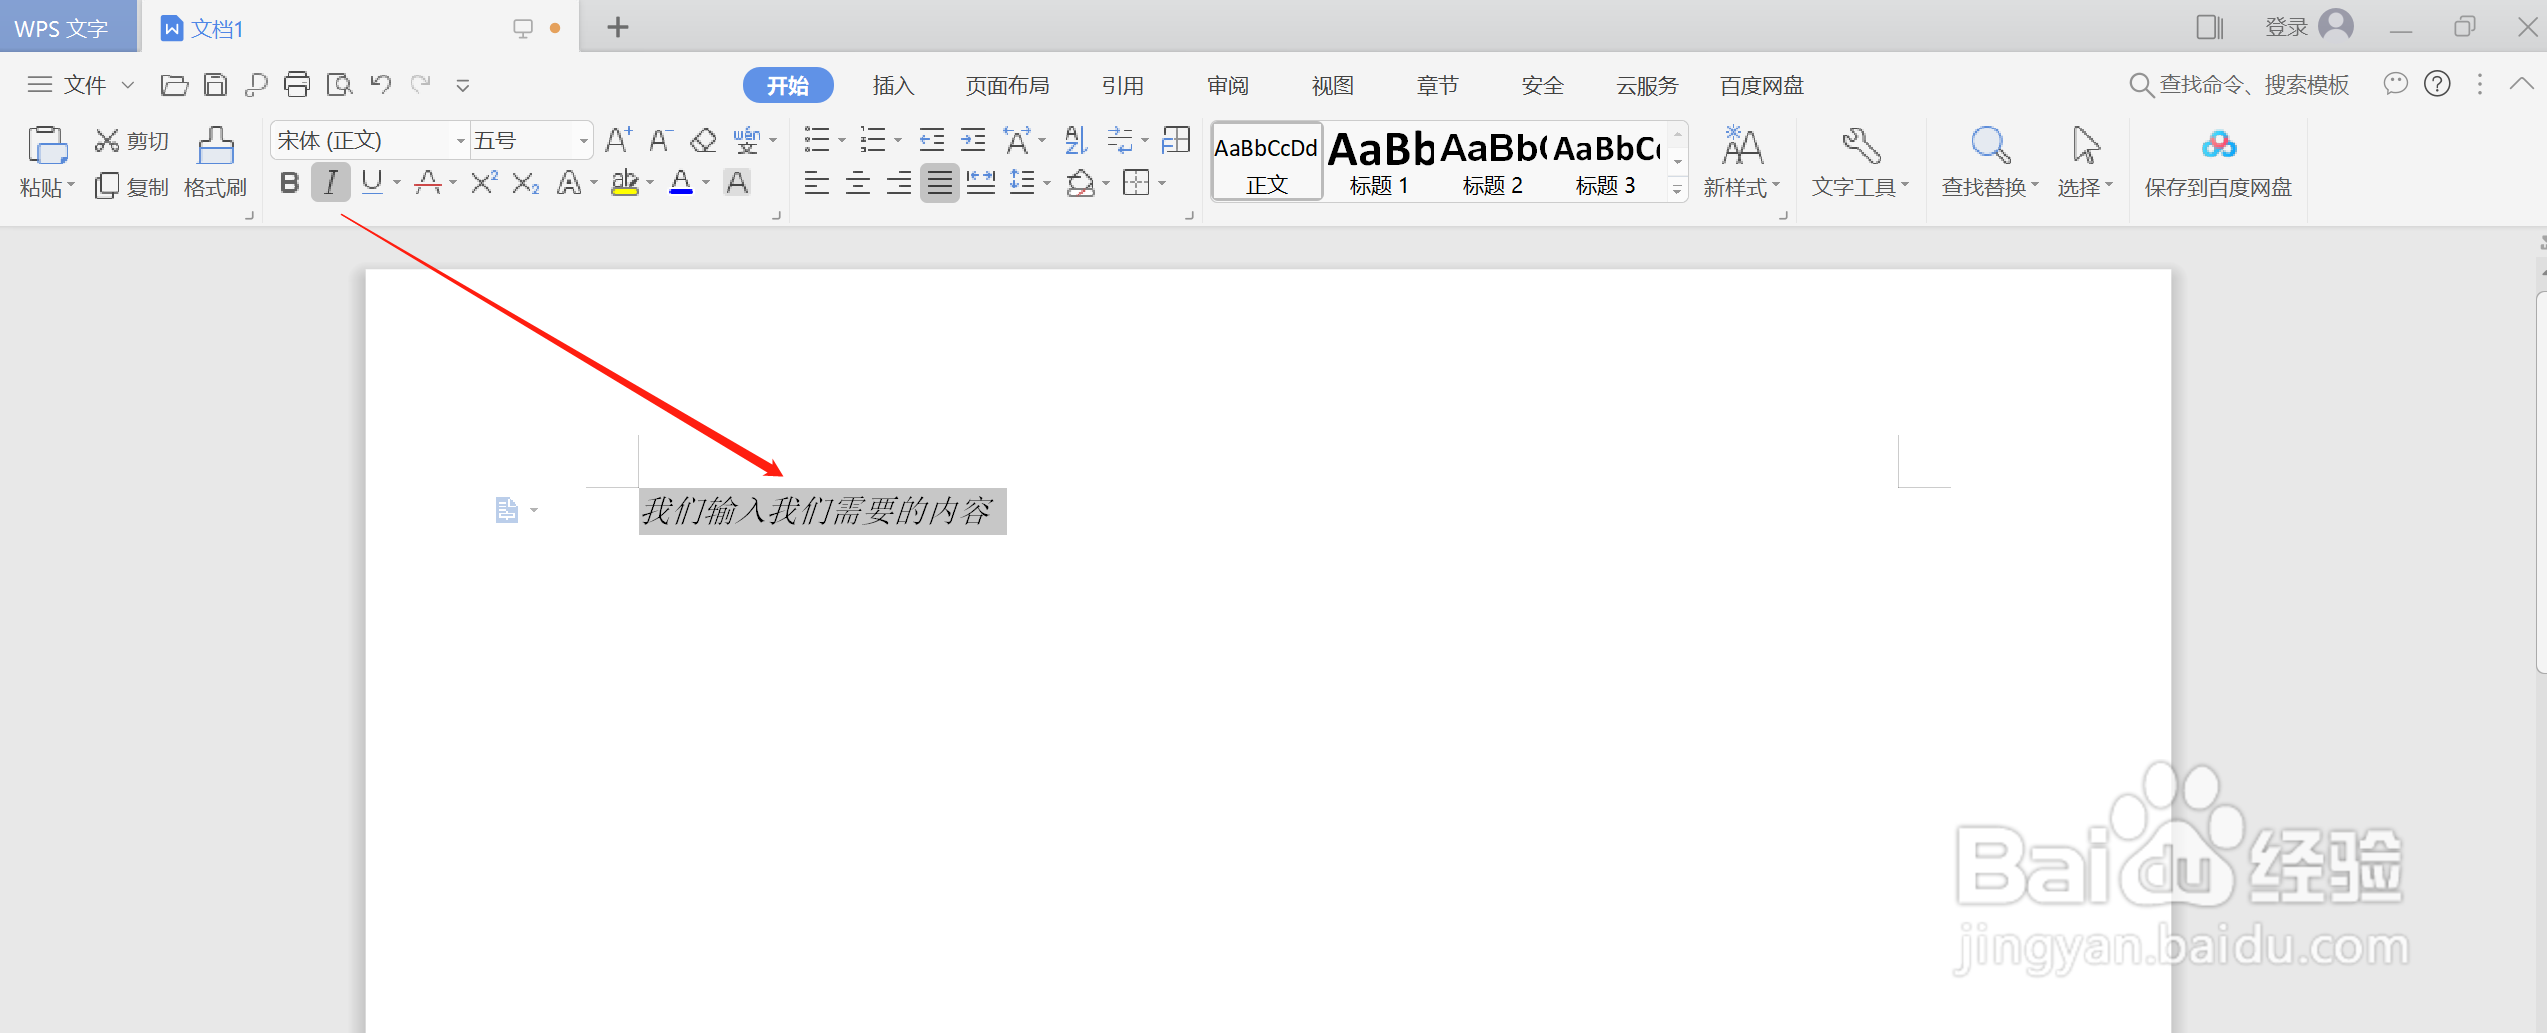Decrease paragraph indent
2547x1033 pixels.
931,140
